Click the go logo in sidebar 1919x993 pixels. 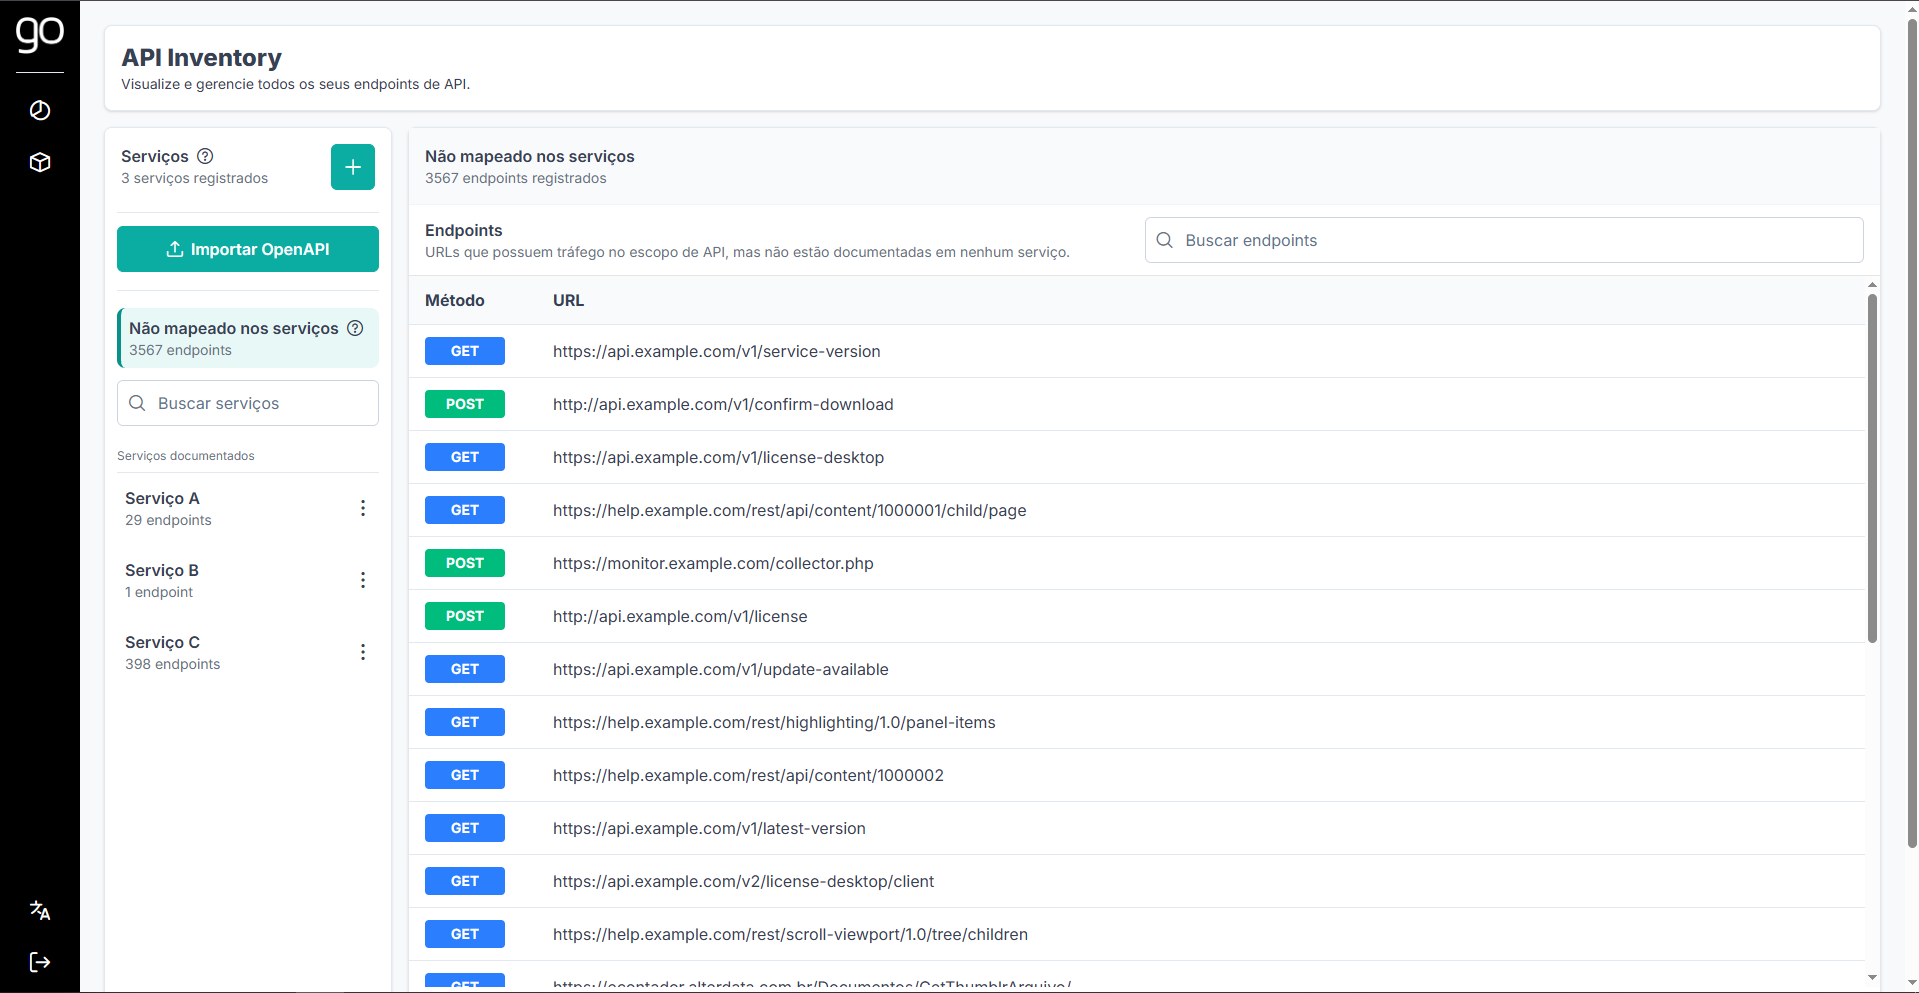pos(40,34)
